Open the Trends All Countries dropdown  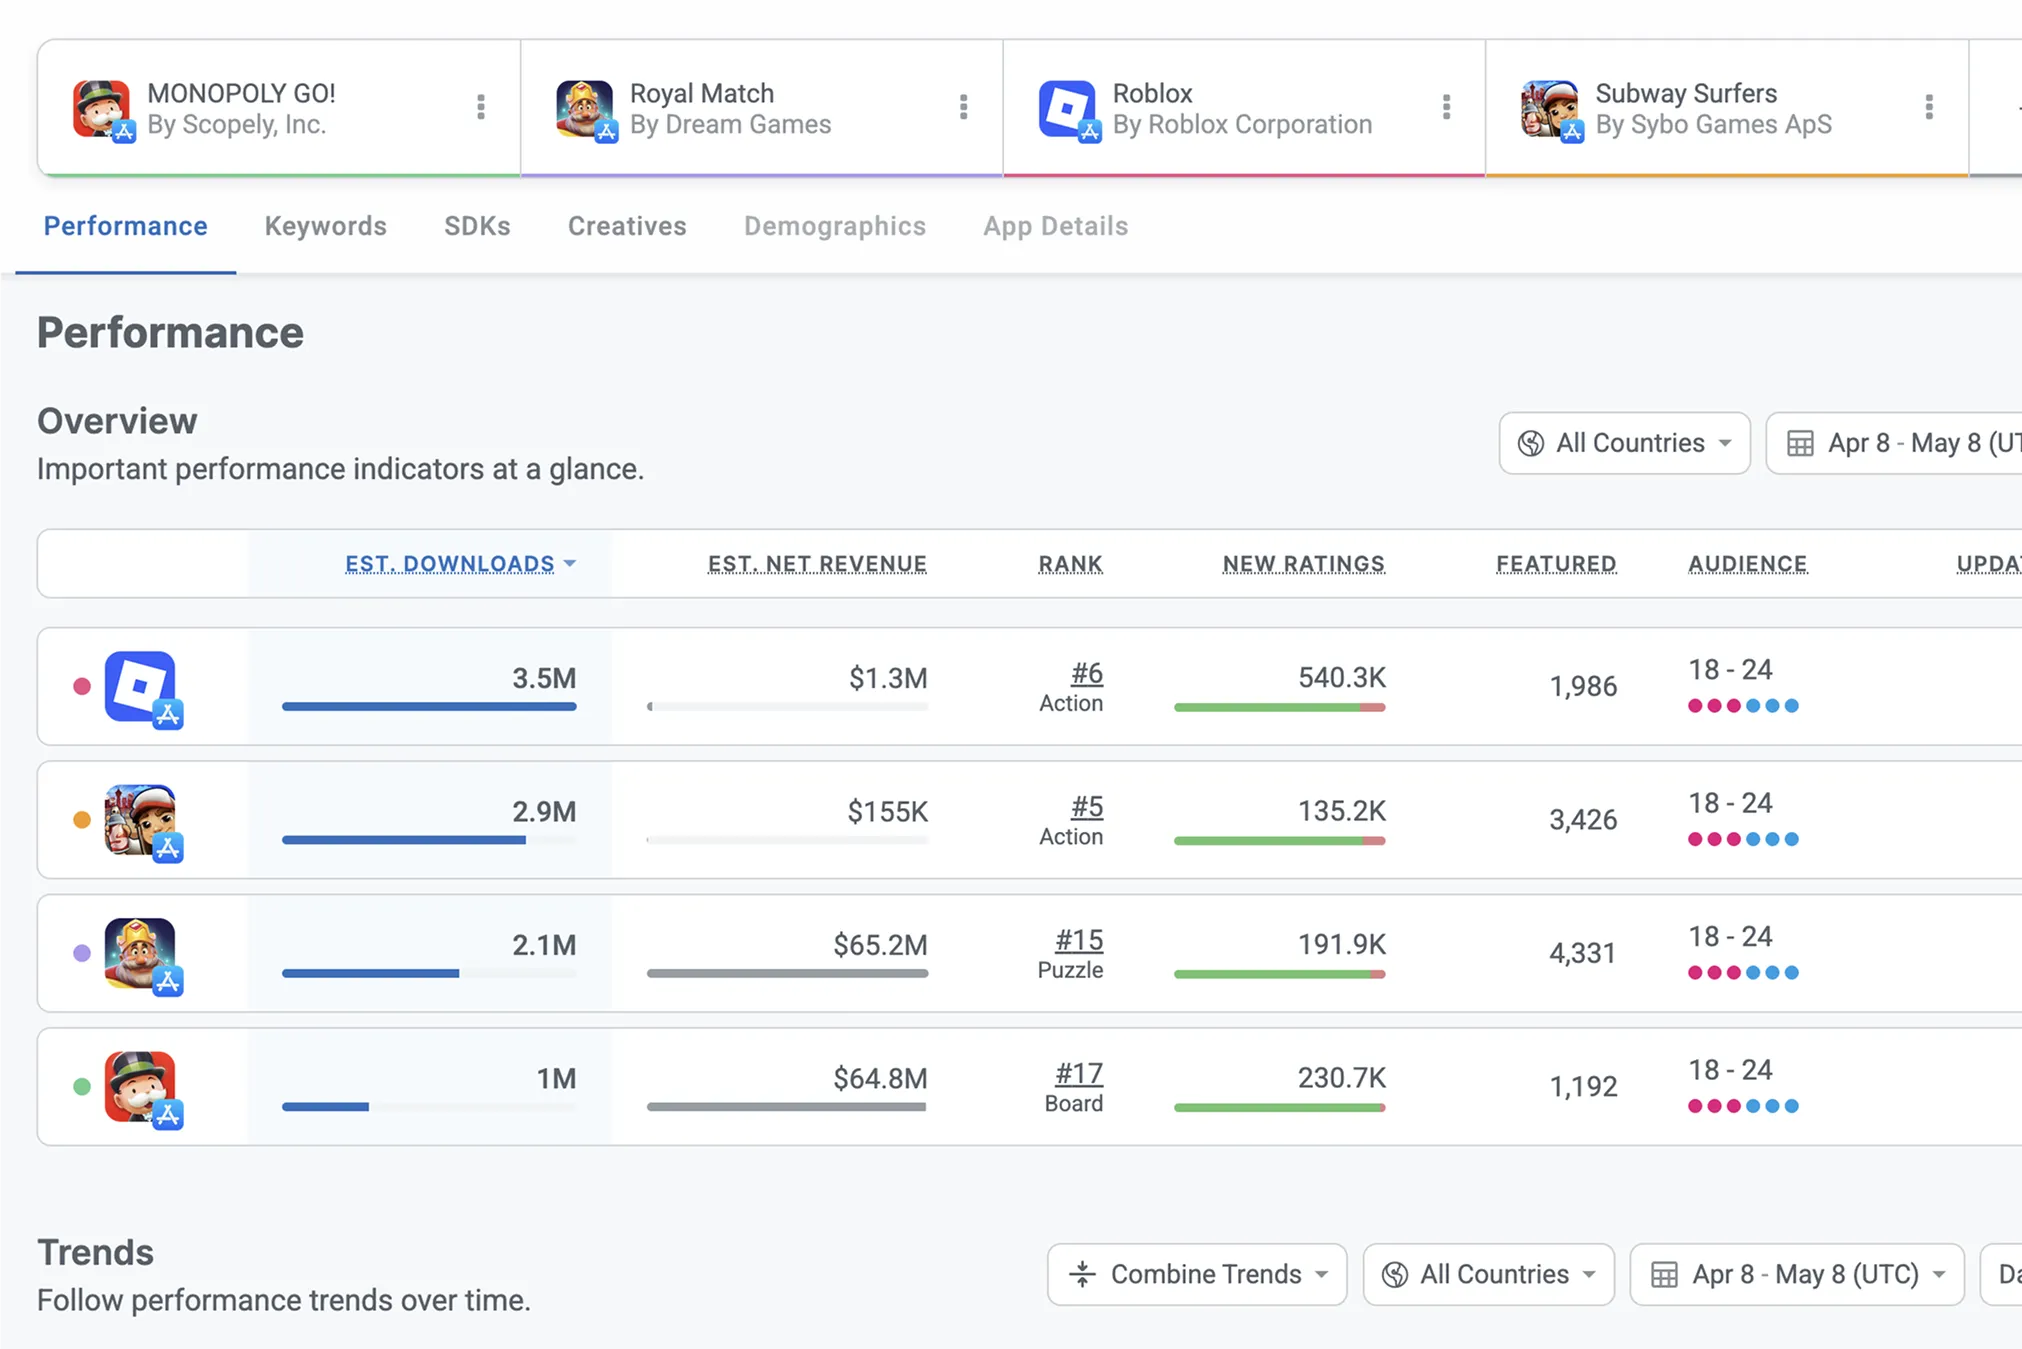1488,1274
